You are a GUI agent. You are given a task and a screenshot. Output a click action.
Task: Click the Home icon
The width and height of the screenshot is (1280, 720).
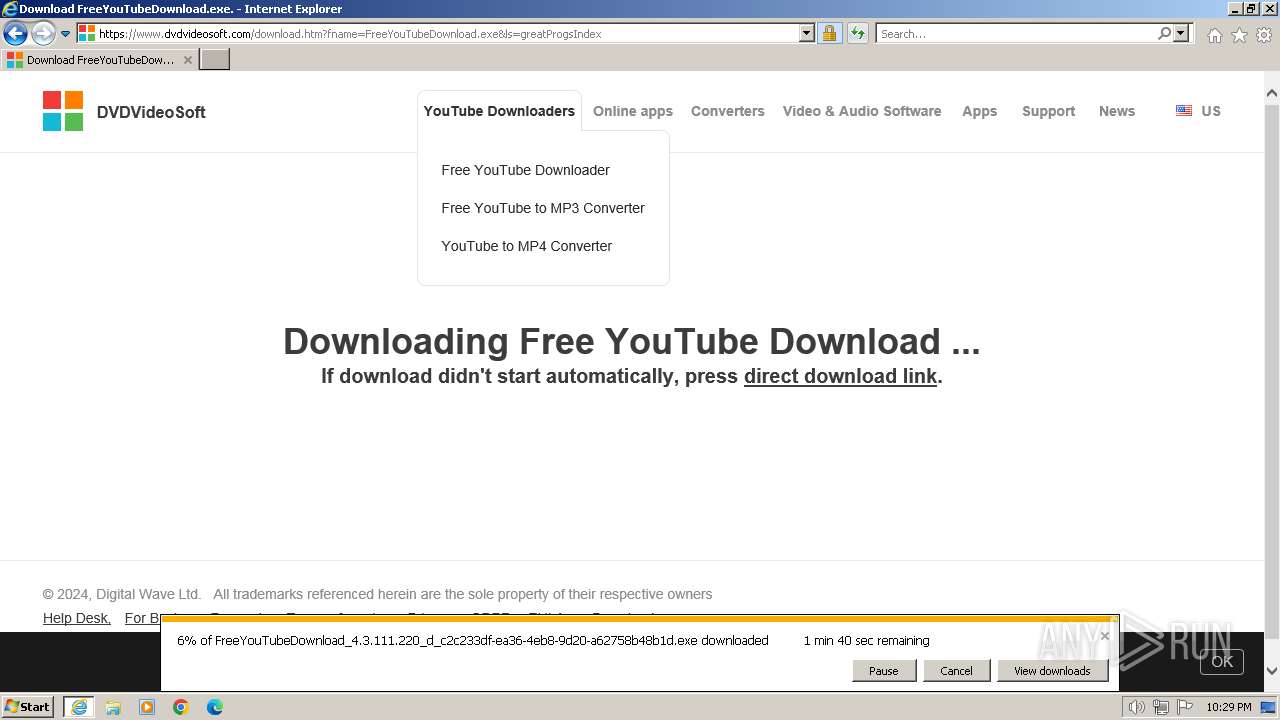click(1214, 35)
